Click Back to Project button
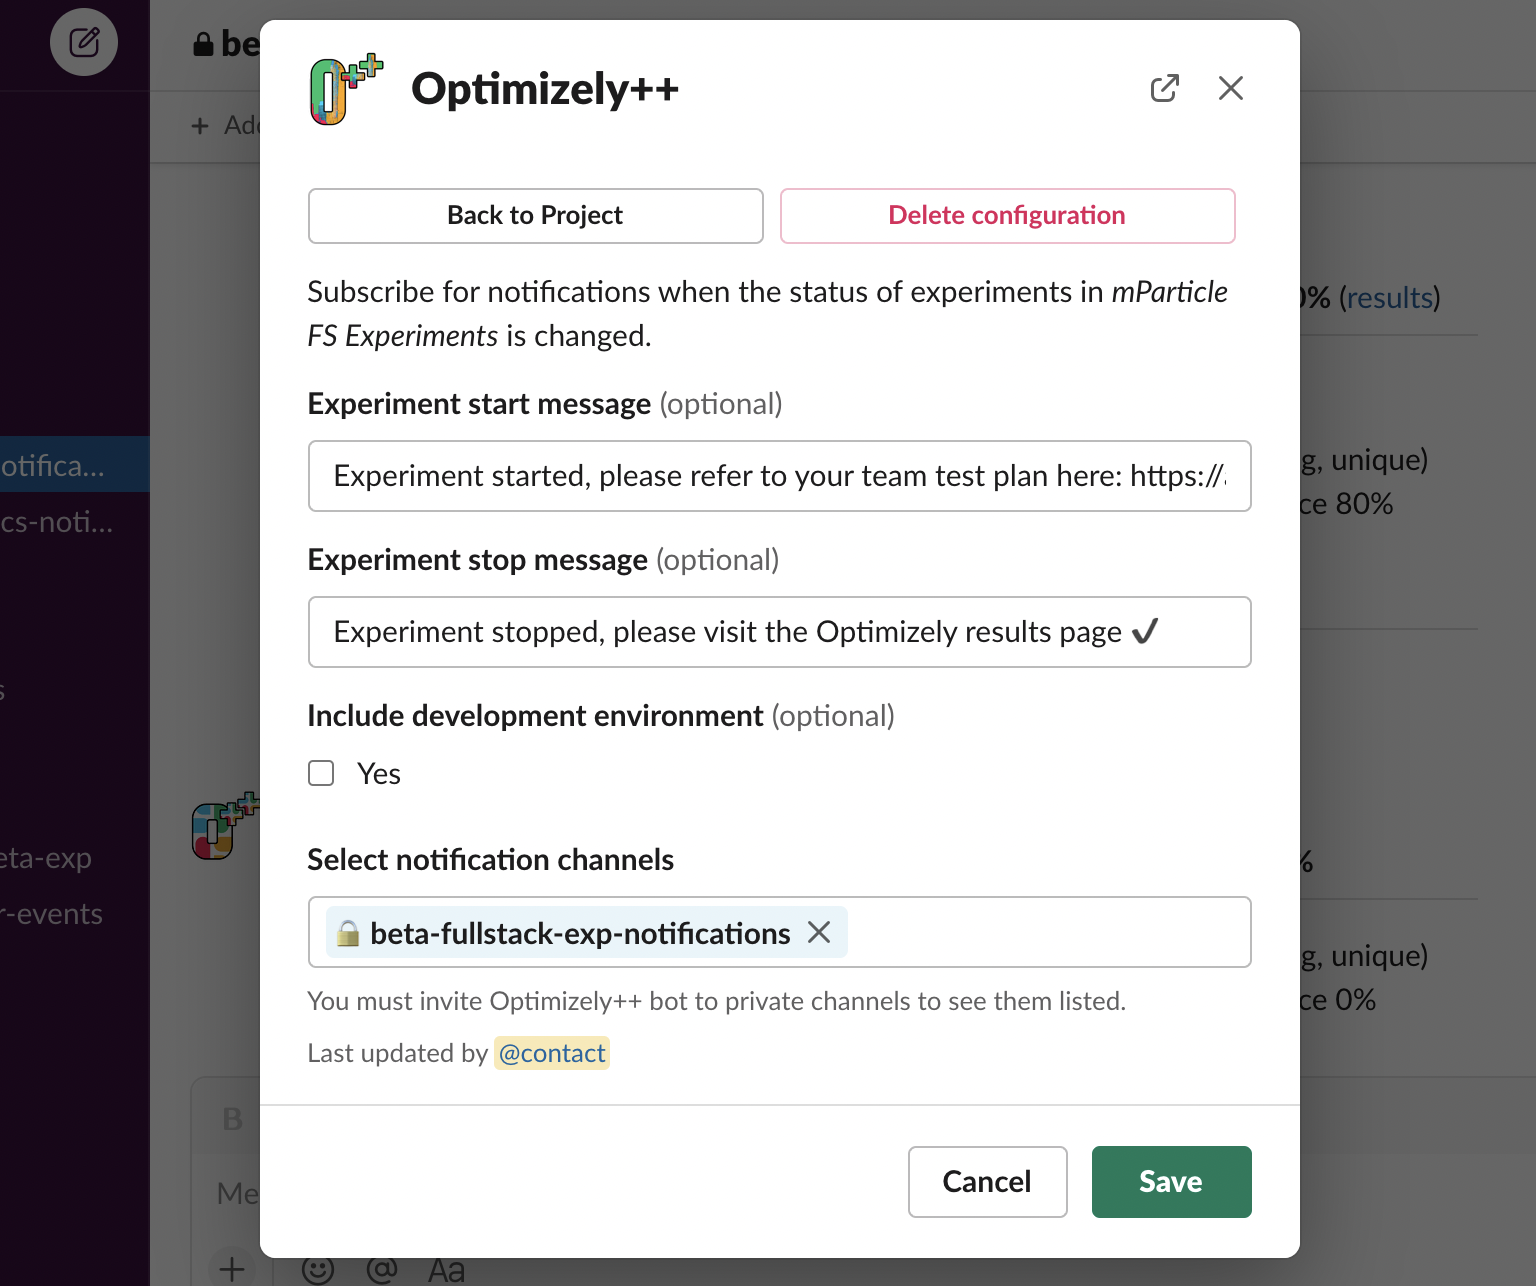The height and width of the screenshot is (1286, 1536). [x=535, y=215]
